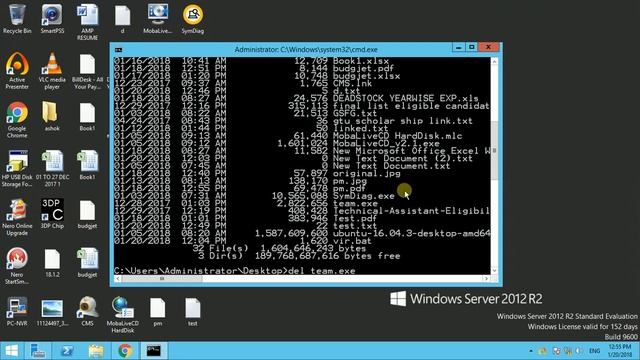Click the '32 File(s)' summary line
Viewport: 640px width, 360px height.
pos(279,248)
